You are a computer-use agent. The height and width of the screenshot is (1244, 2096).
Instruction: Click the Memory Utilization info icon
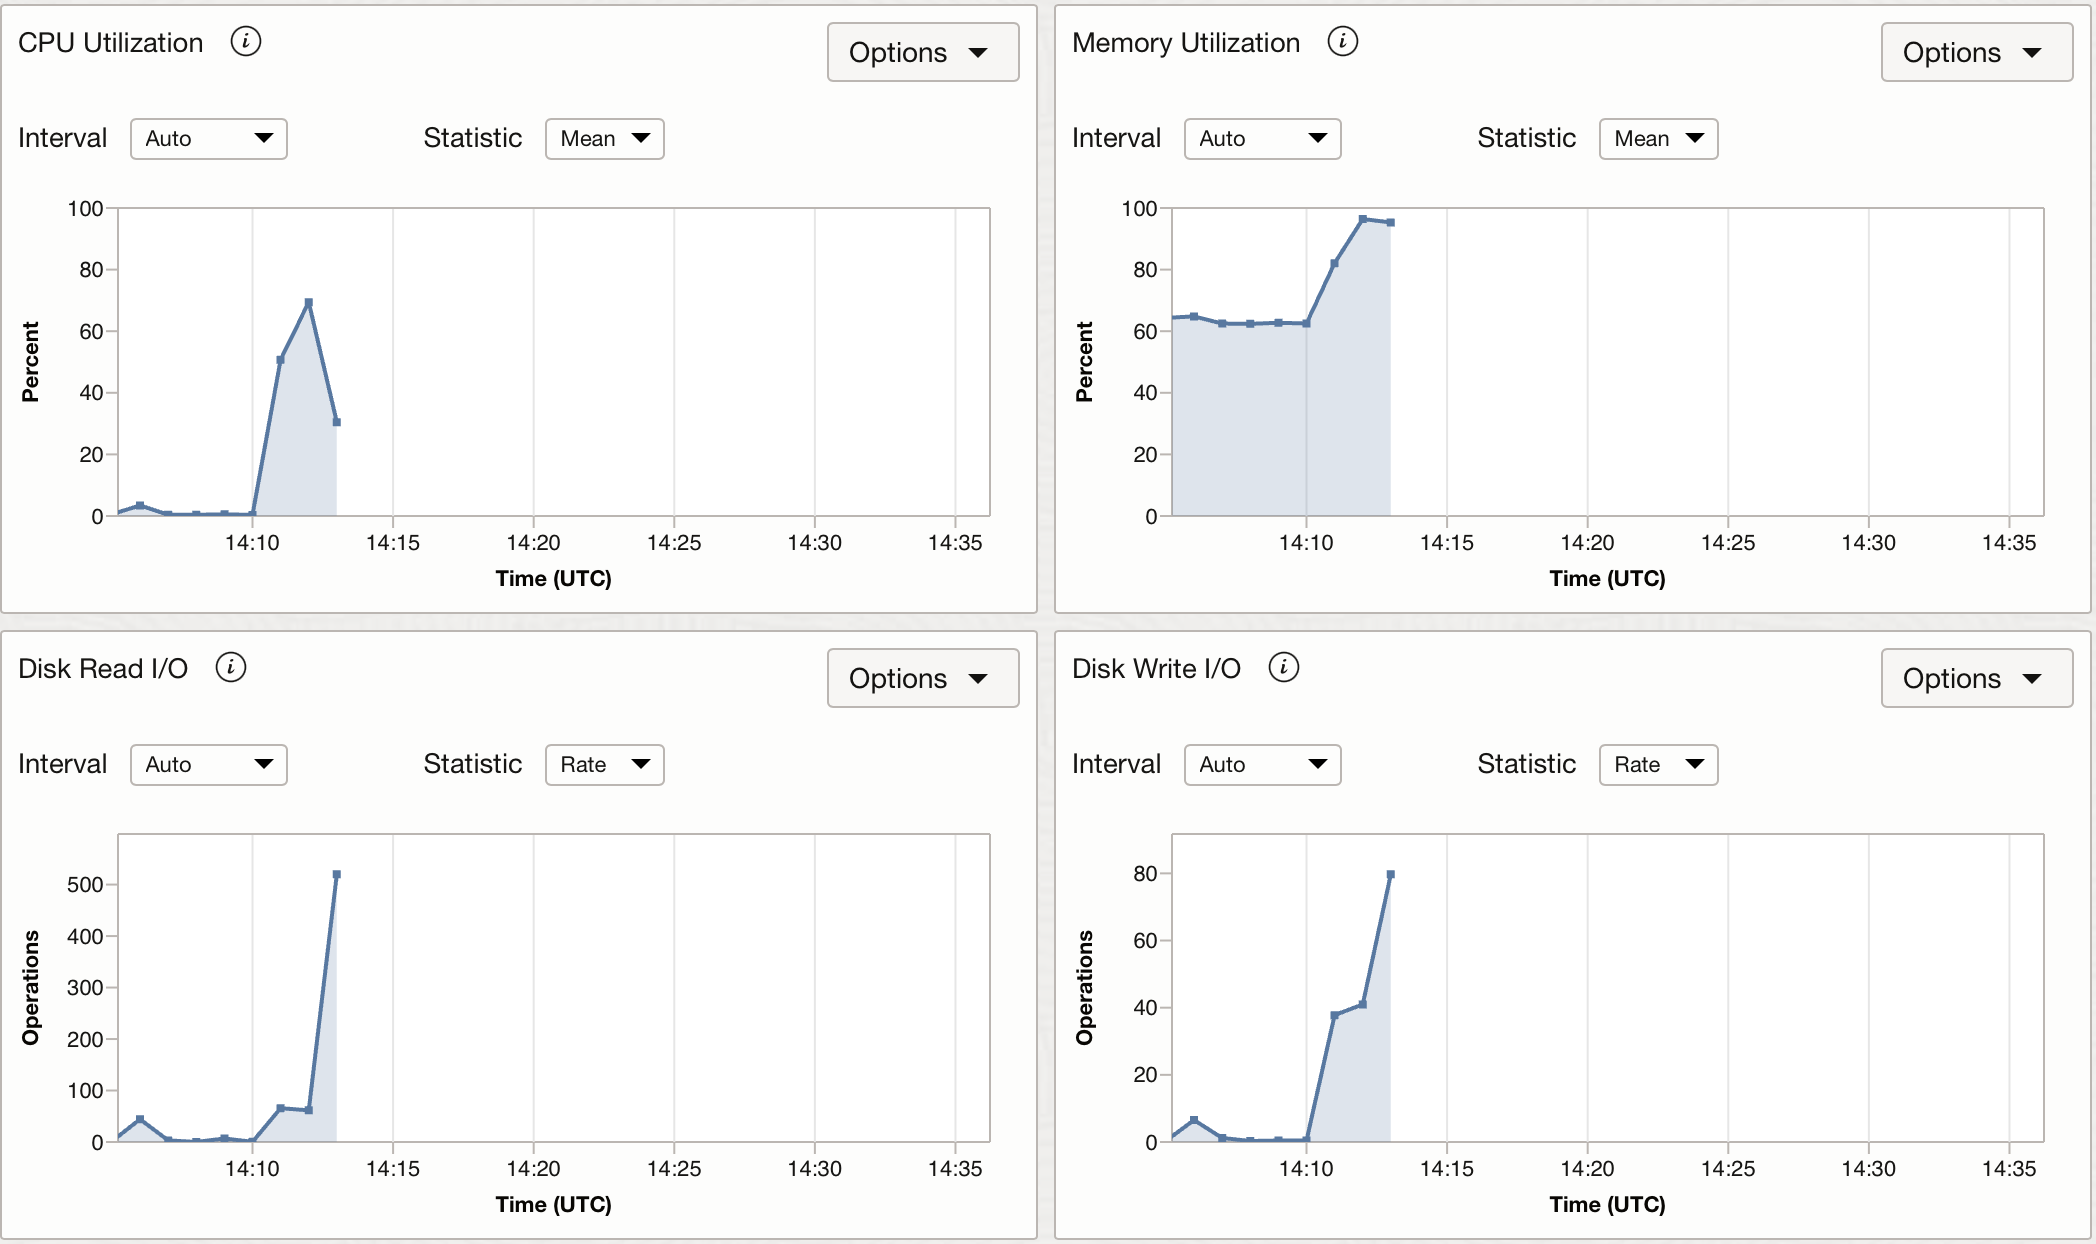point(1342,42)
